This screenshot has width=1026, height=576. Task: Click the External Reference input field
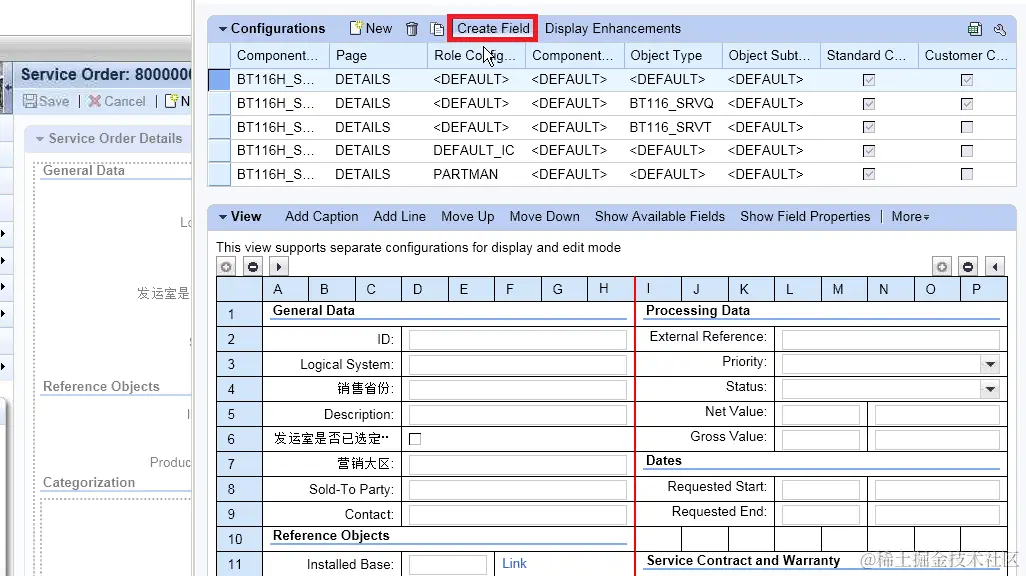[891, 340]
